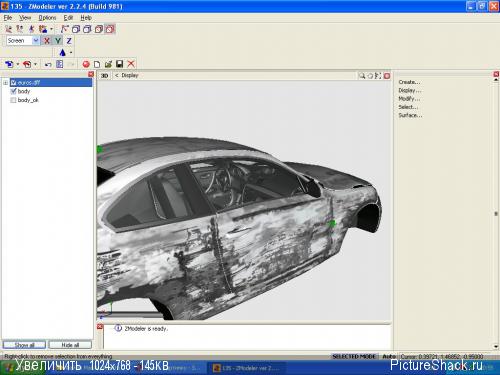Toggle SELECTED MODE in status bar

354,356
